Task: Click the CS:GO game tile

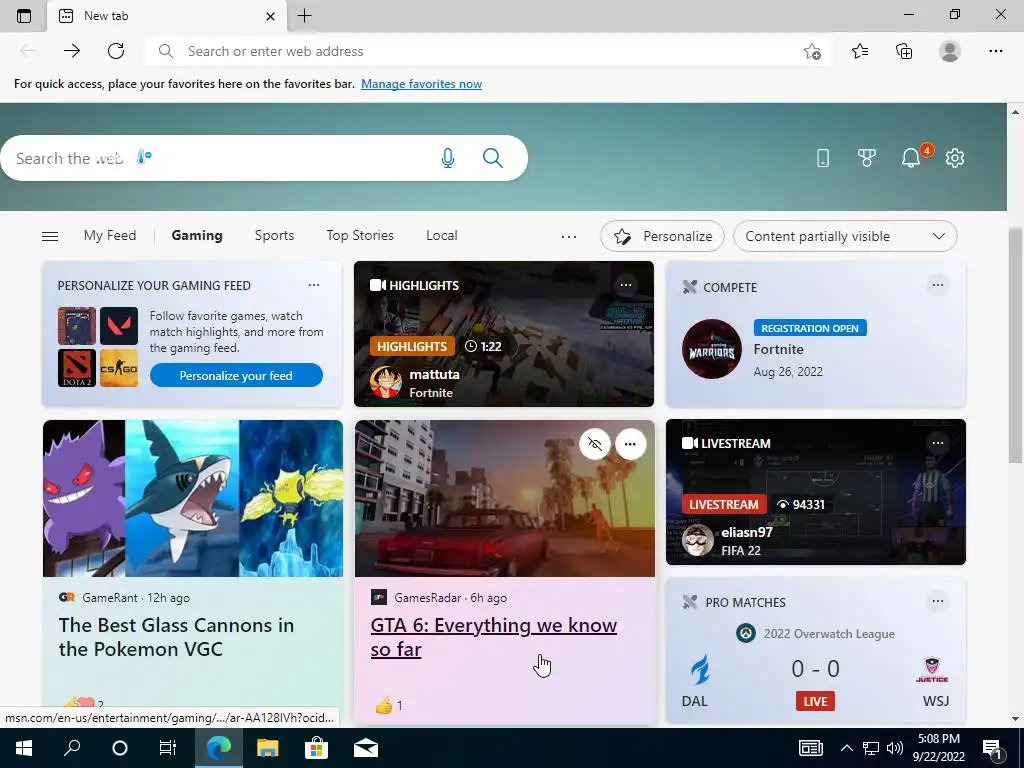Action: point(119,368)
